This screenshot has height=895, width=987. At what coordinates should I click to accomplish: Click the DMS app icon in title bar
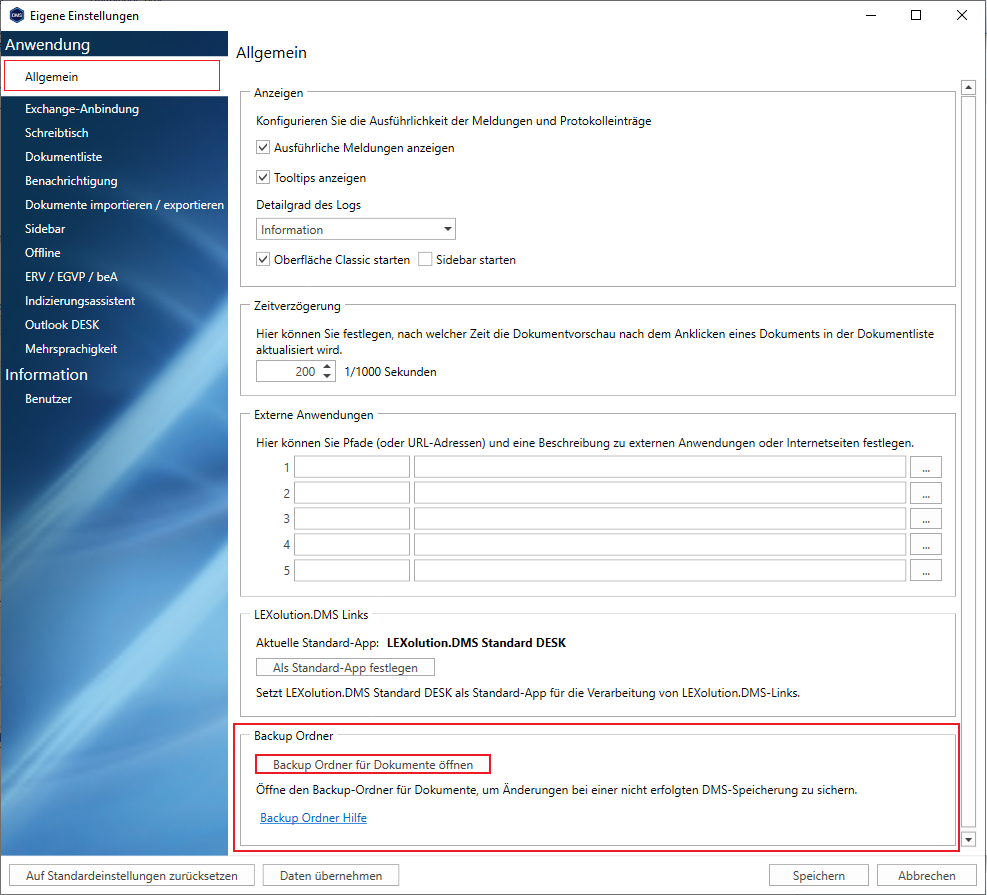tap(17, 15)
